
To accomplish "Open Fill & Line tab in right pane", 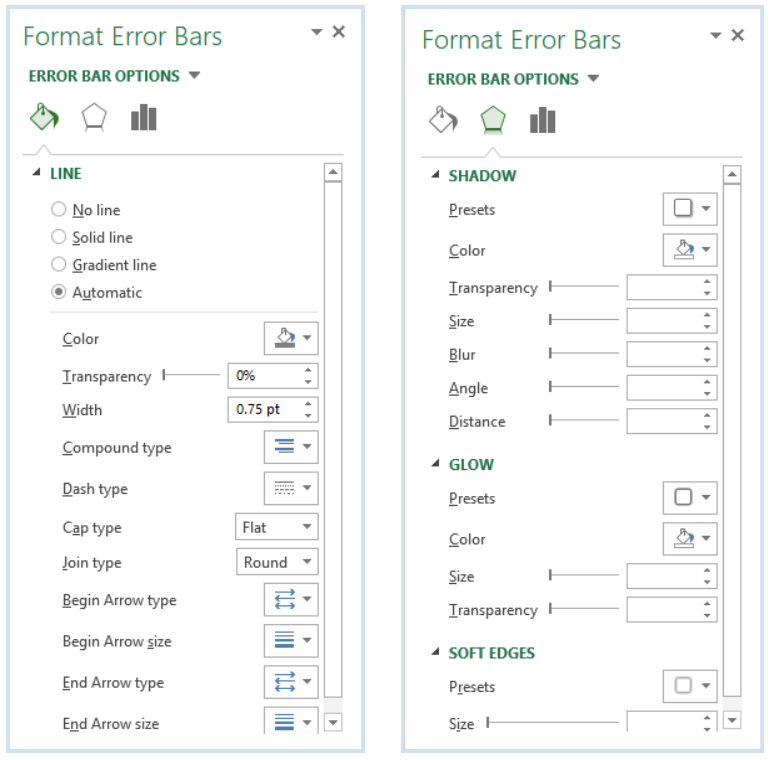I will 443,120.
